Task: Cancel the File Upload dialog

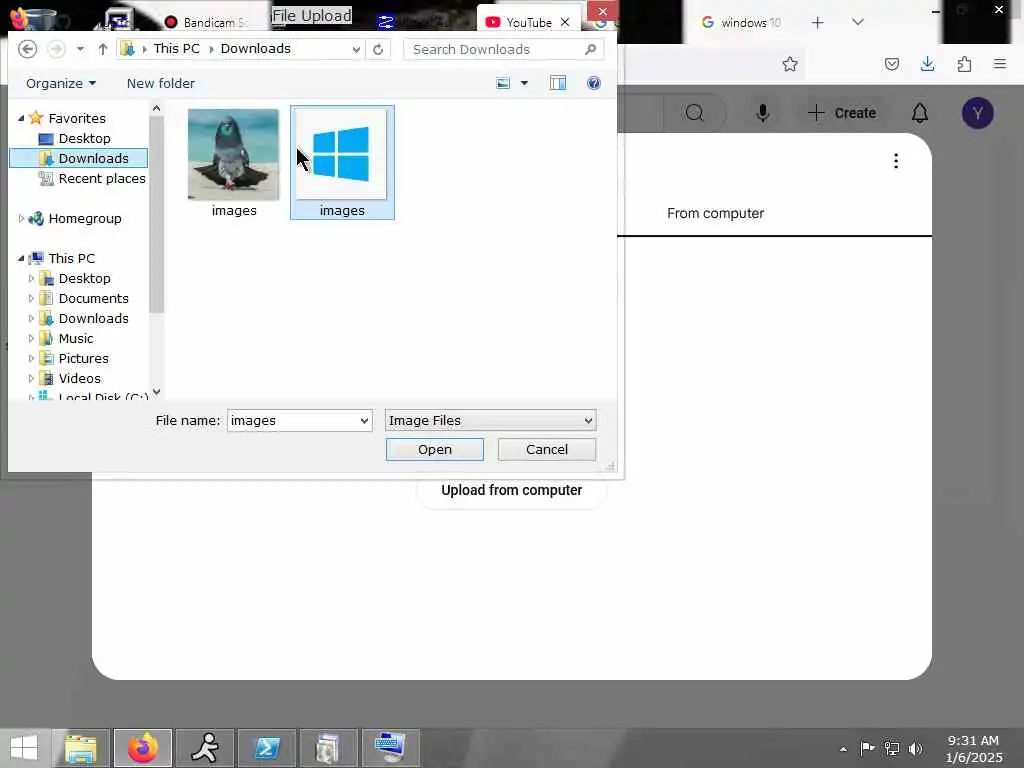Action: click(x=547, y=449)
